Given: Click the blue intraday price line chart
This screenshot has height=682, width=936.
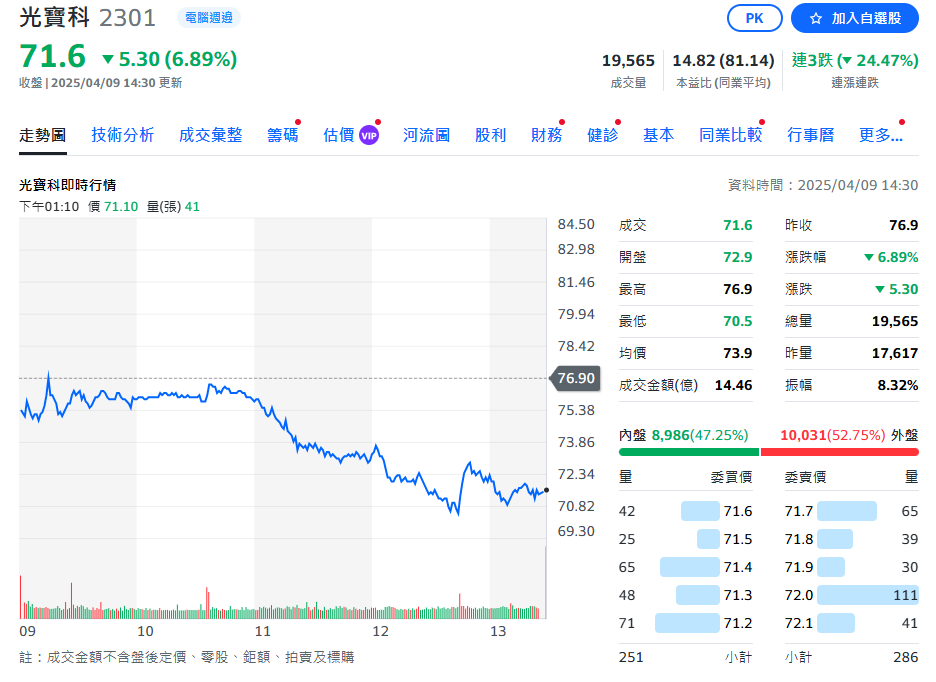Looking at the screenshot, I should click(283, 442).
